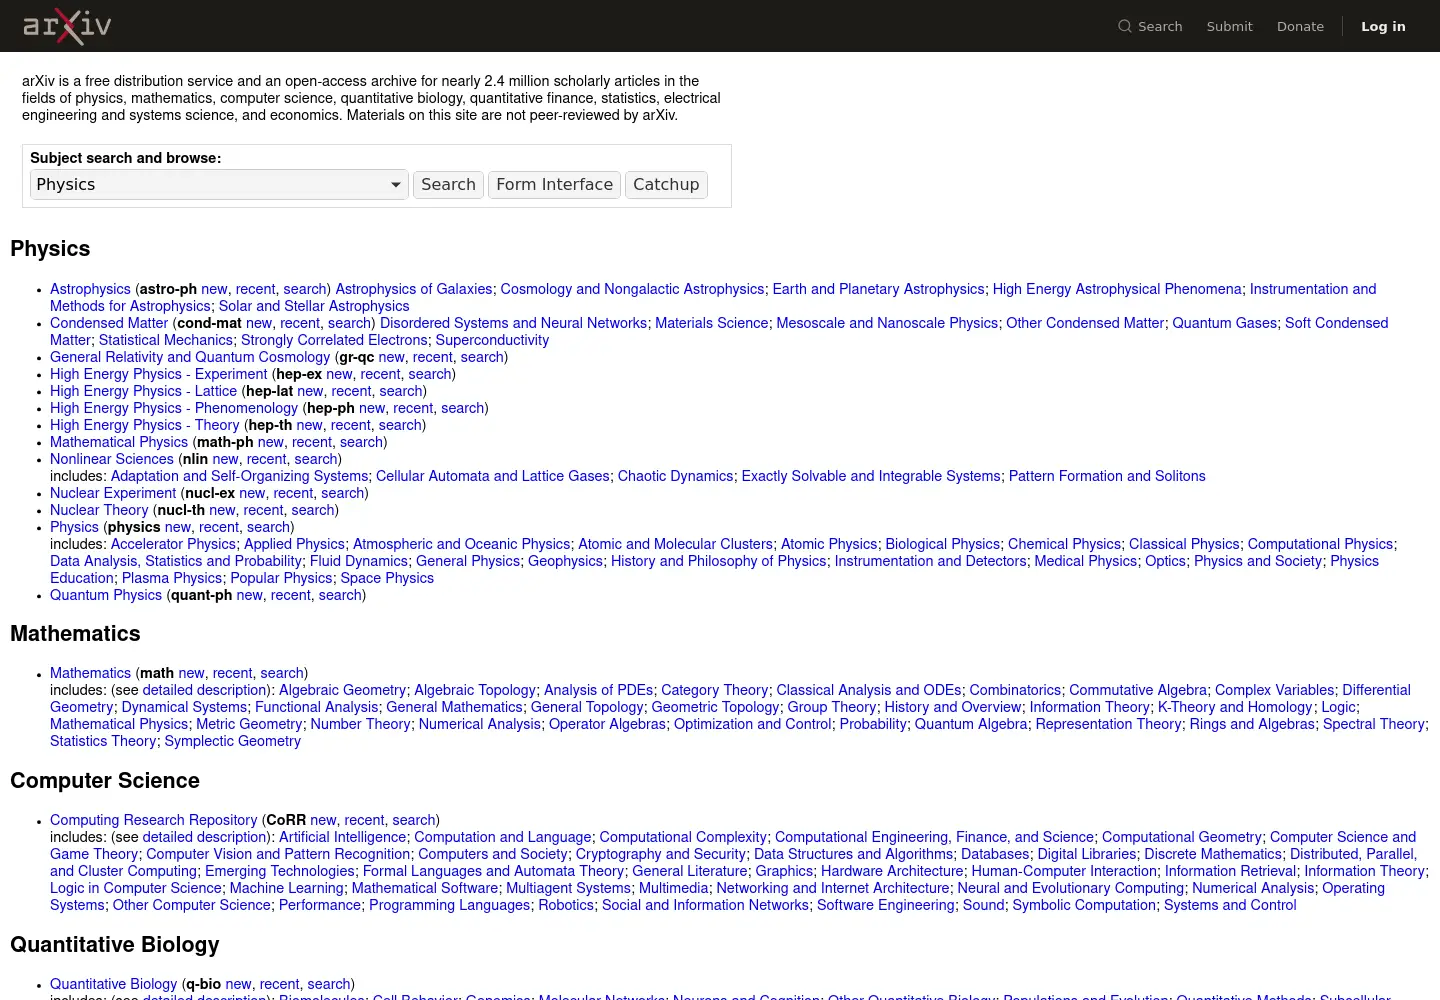Open Mathematics detailed description link

click(204, 690)
